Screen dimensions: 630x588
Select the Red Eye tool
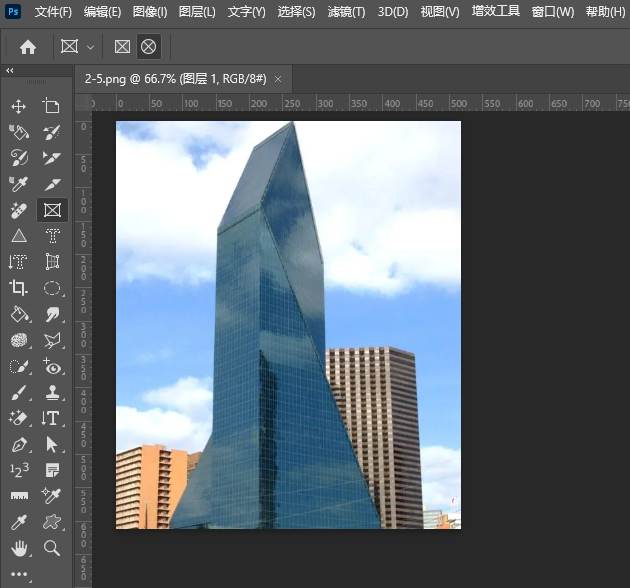pyautogui.click(x=52, y=366)
